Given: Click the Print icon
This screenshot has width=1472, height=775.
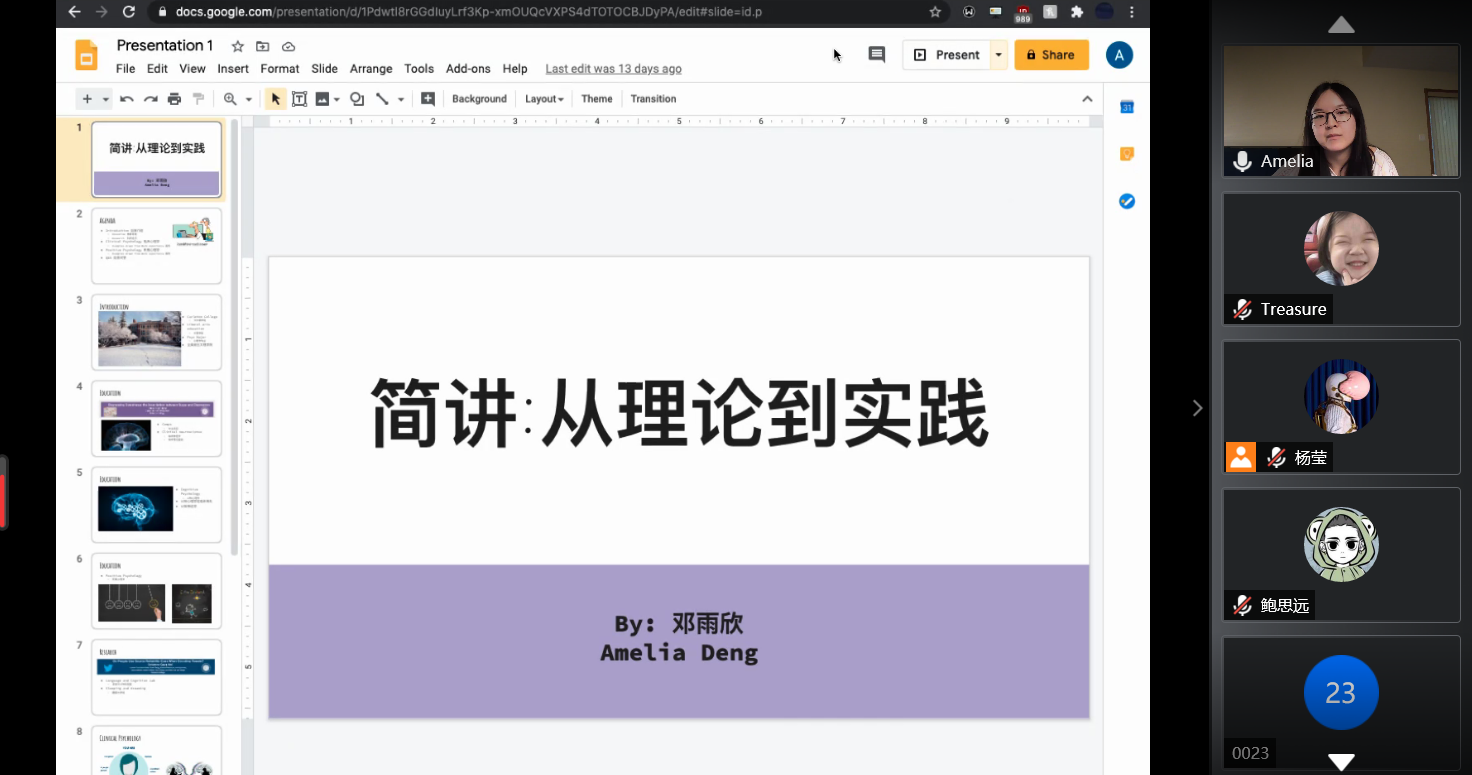Looking at the screenshot, I should click(x=175, y=99).
